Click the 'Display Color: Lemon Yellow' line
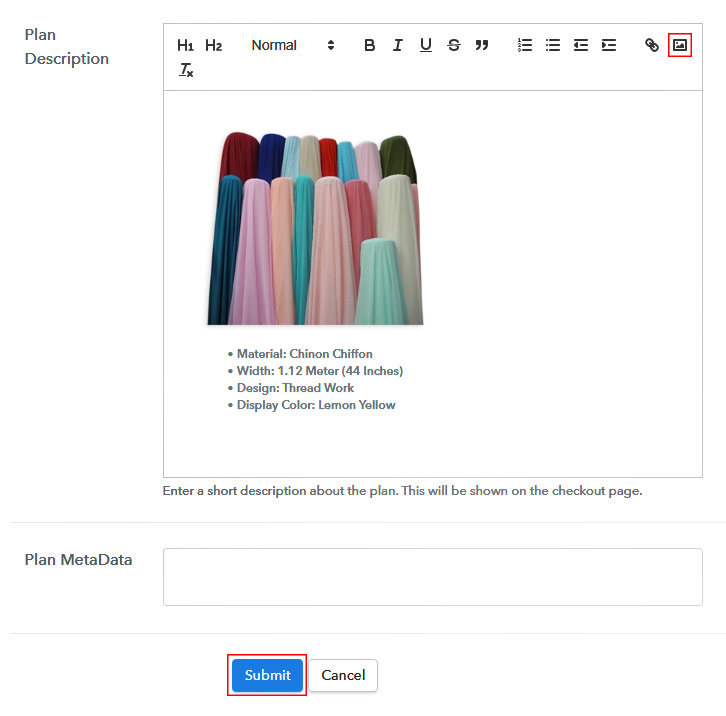Viewport: 726px width, 716px height. (x=316, y=405)
